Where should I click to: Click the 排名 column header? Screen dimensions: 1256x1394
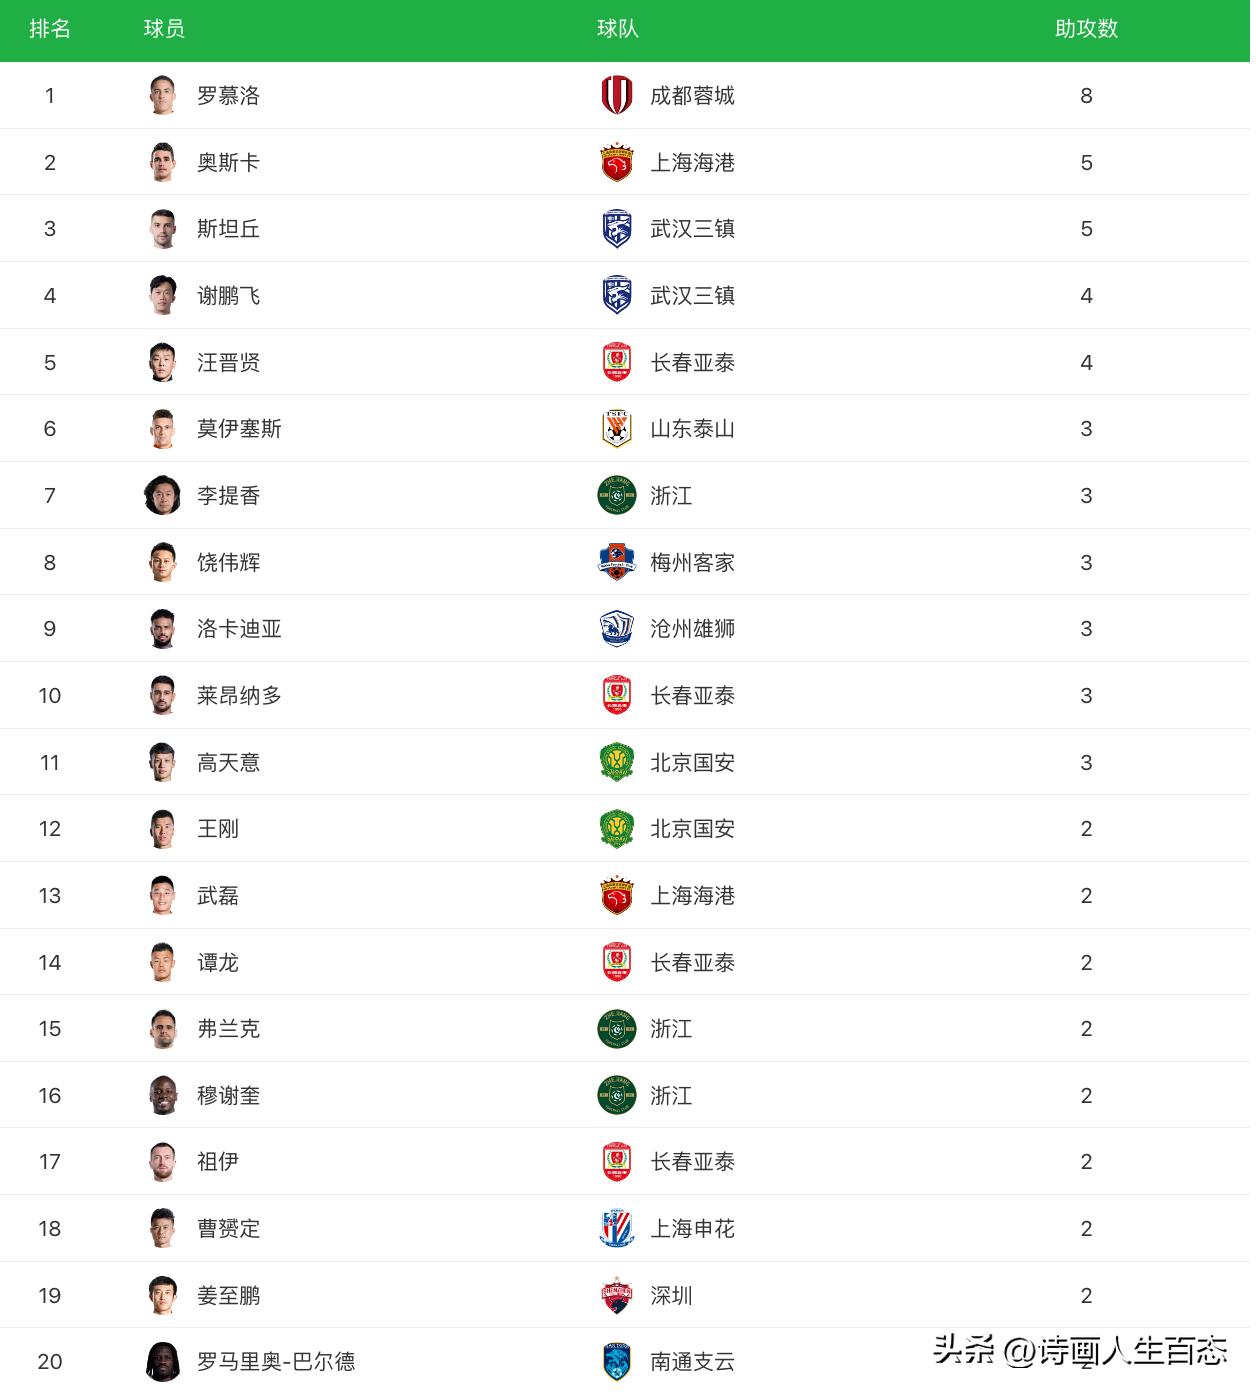[50, 29]
